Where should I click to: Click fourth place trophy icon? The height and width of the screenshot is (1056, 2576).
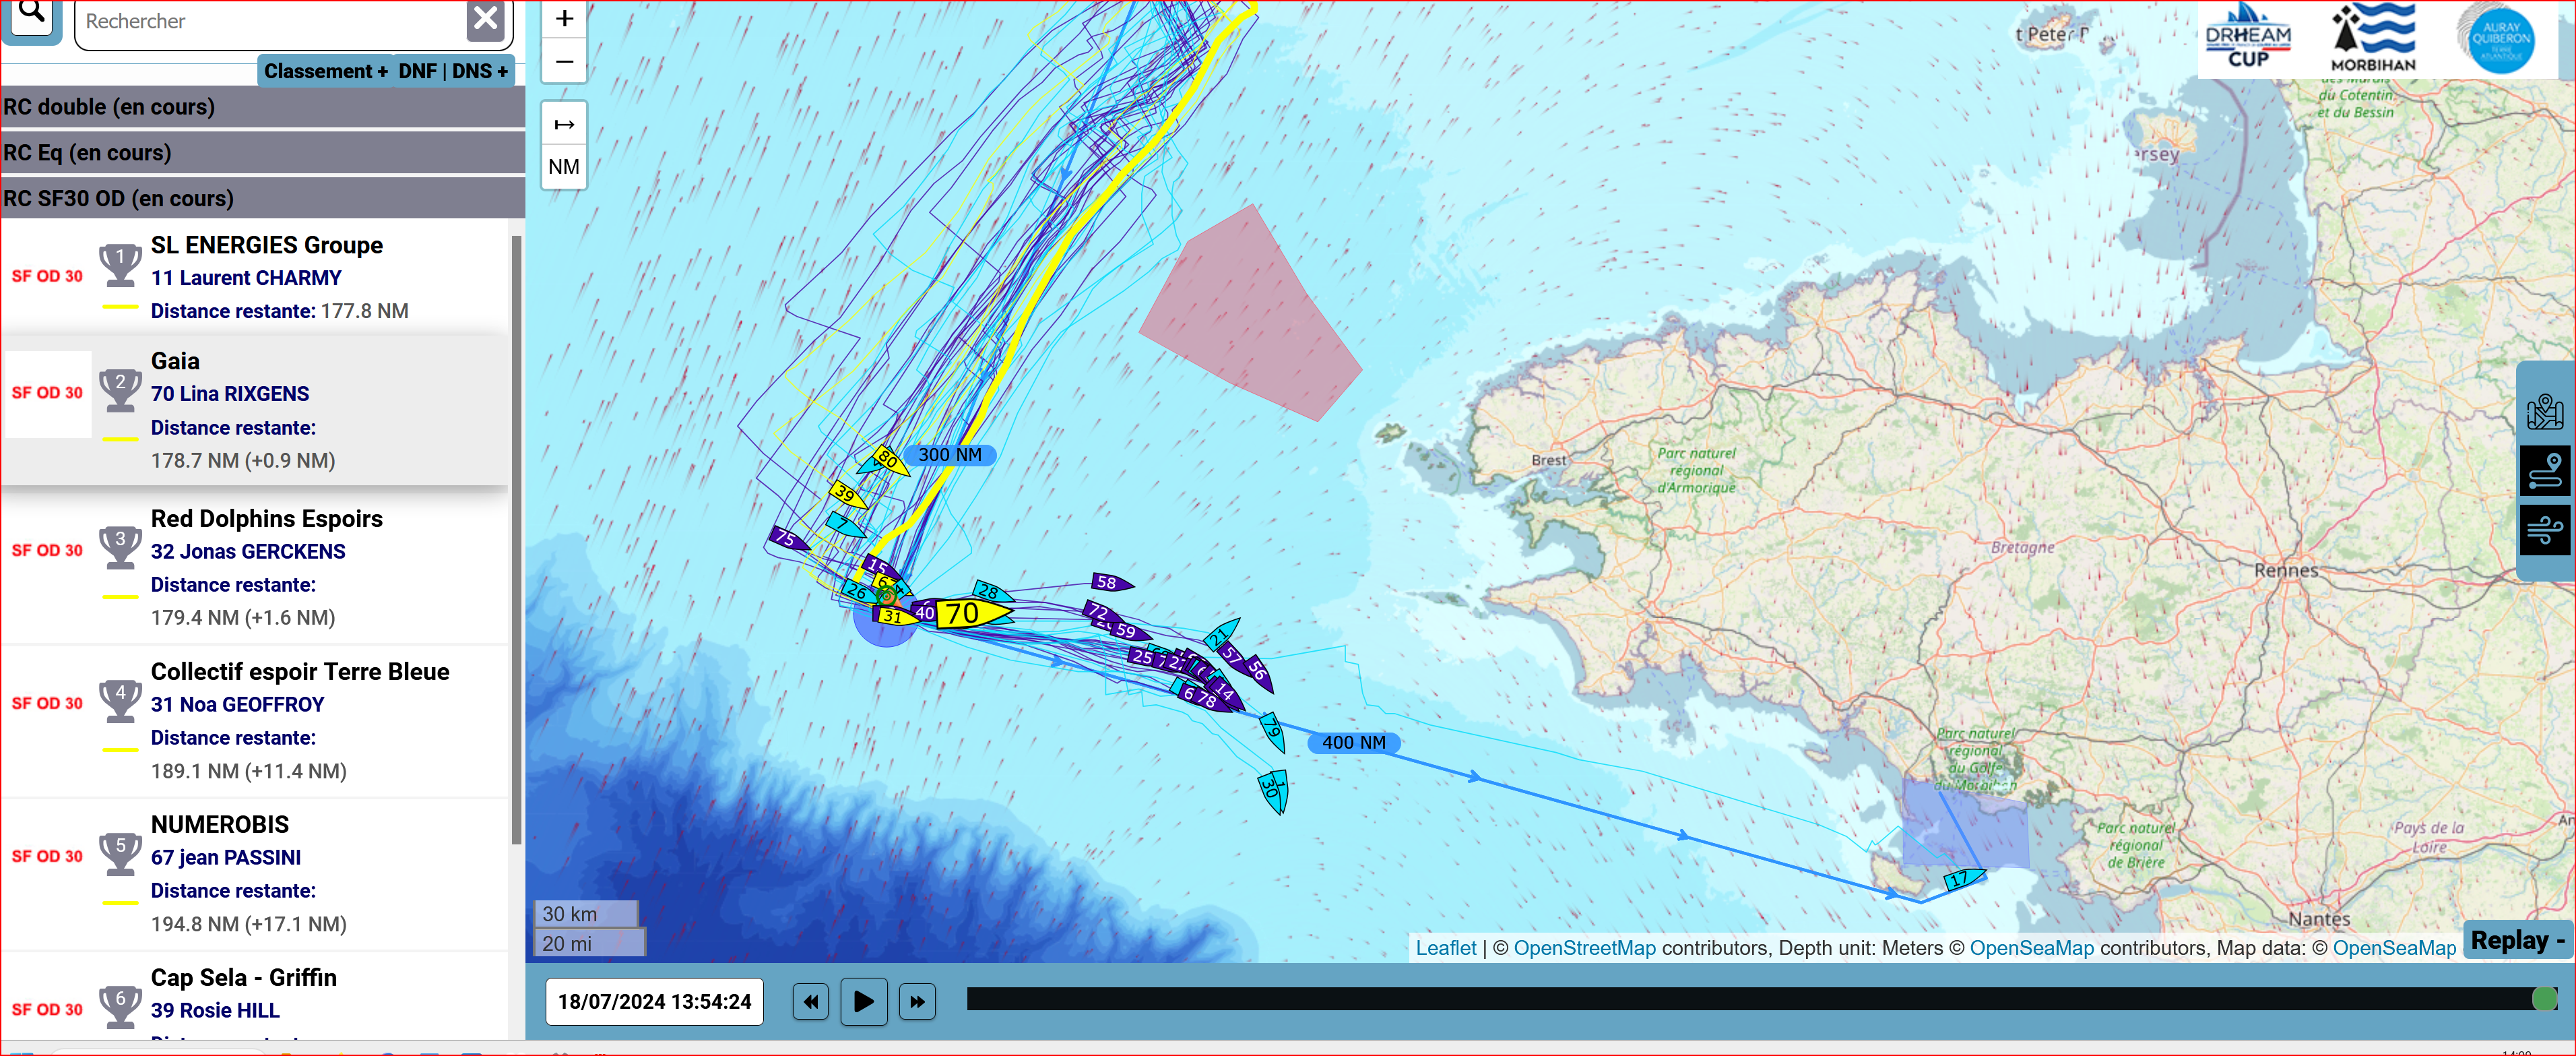tap(120, 700)
